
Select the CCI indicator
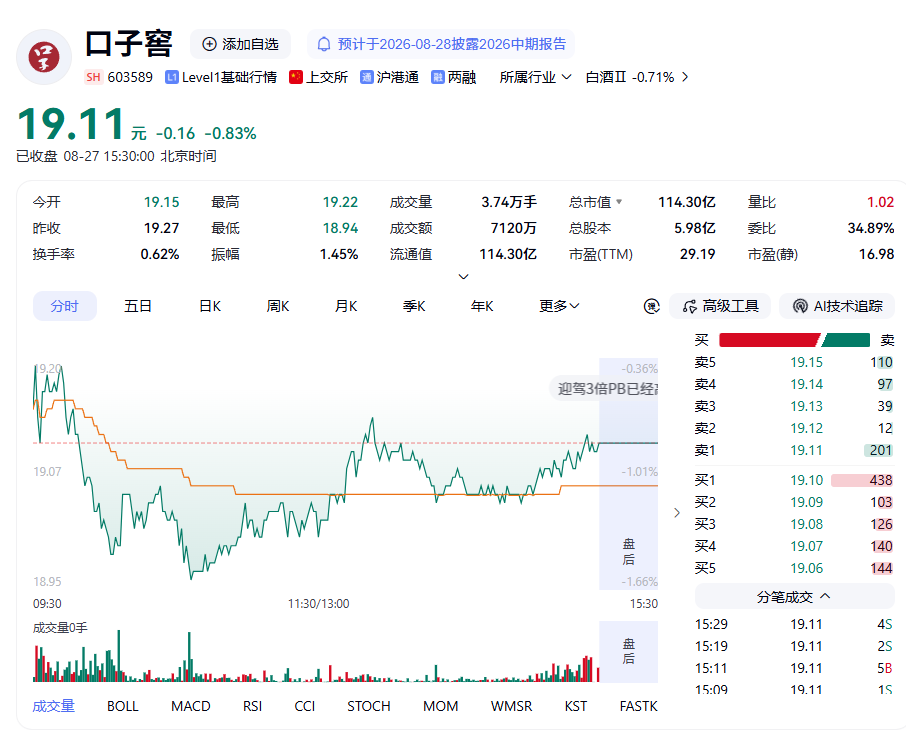305,706
